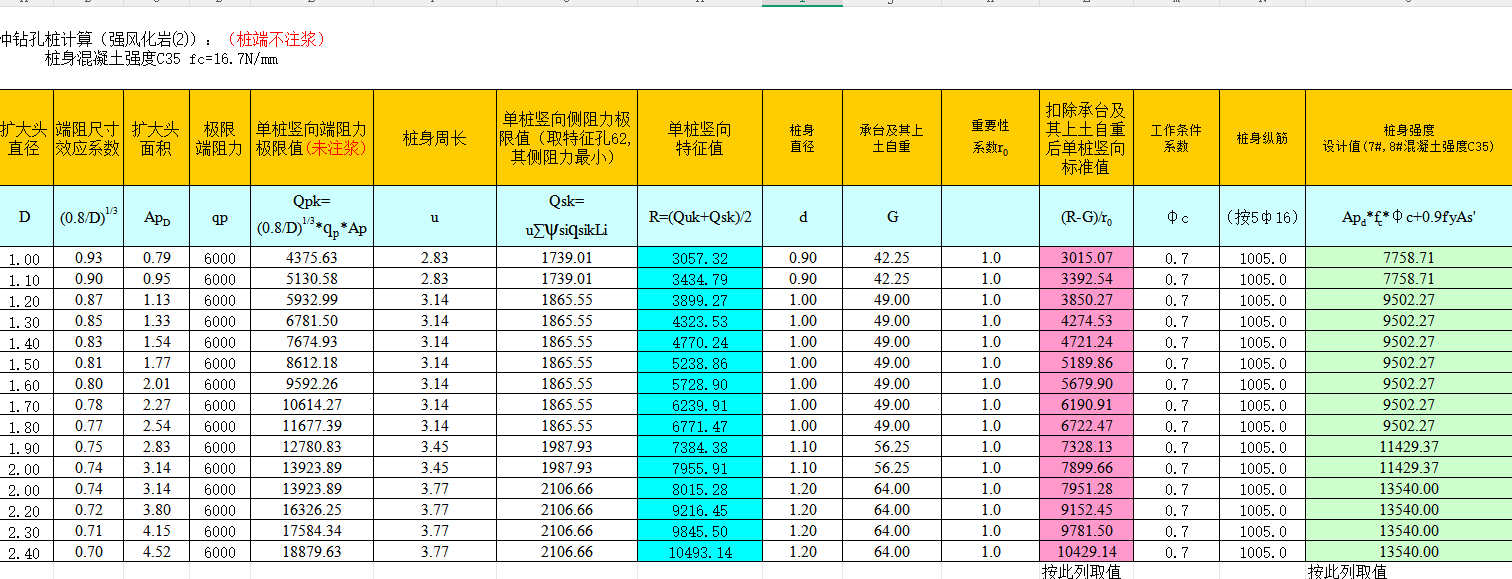
Task: Select the '工作条件系数' header cell
Action: (x=1176, y=138)
